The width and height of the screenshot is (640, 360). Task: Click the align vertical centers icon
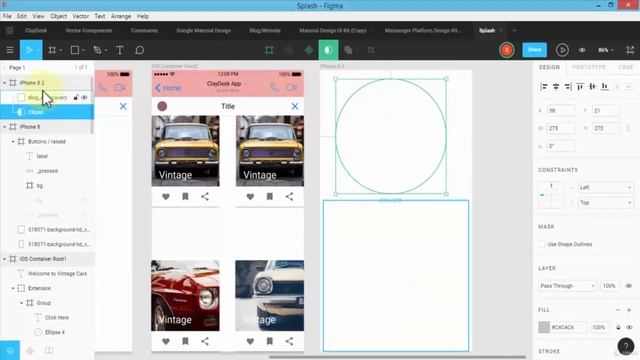592,87
